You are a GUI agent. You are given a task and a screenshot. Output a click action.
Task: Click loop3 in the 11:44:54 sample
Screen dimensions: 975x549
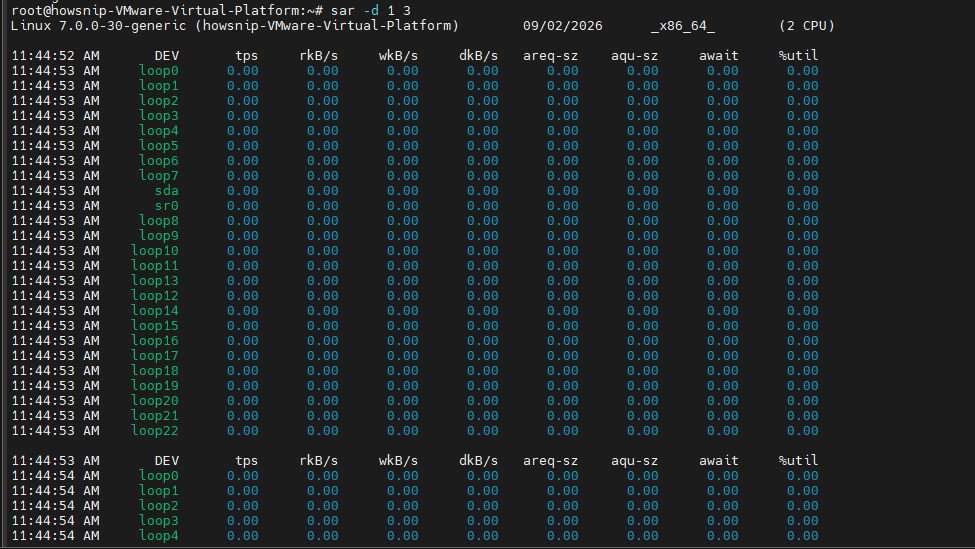click(159, 520)
